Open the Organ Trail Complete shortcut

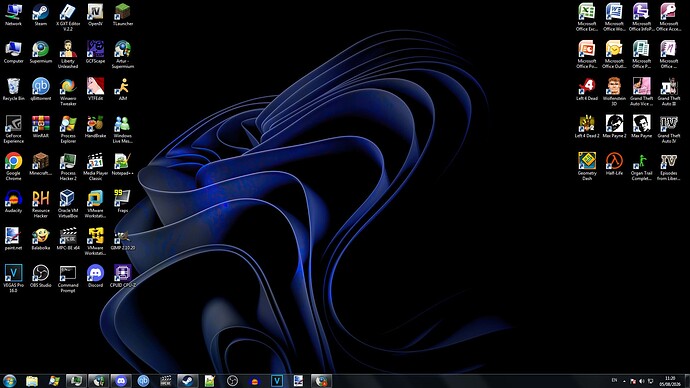point(641,167)
